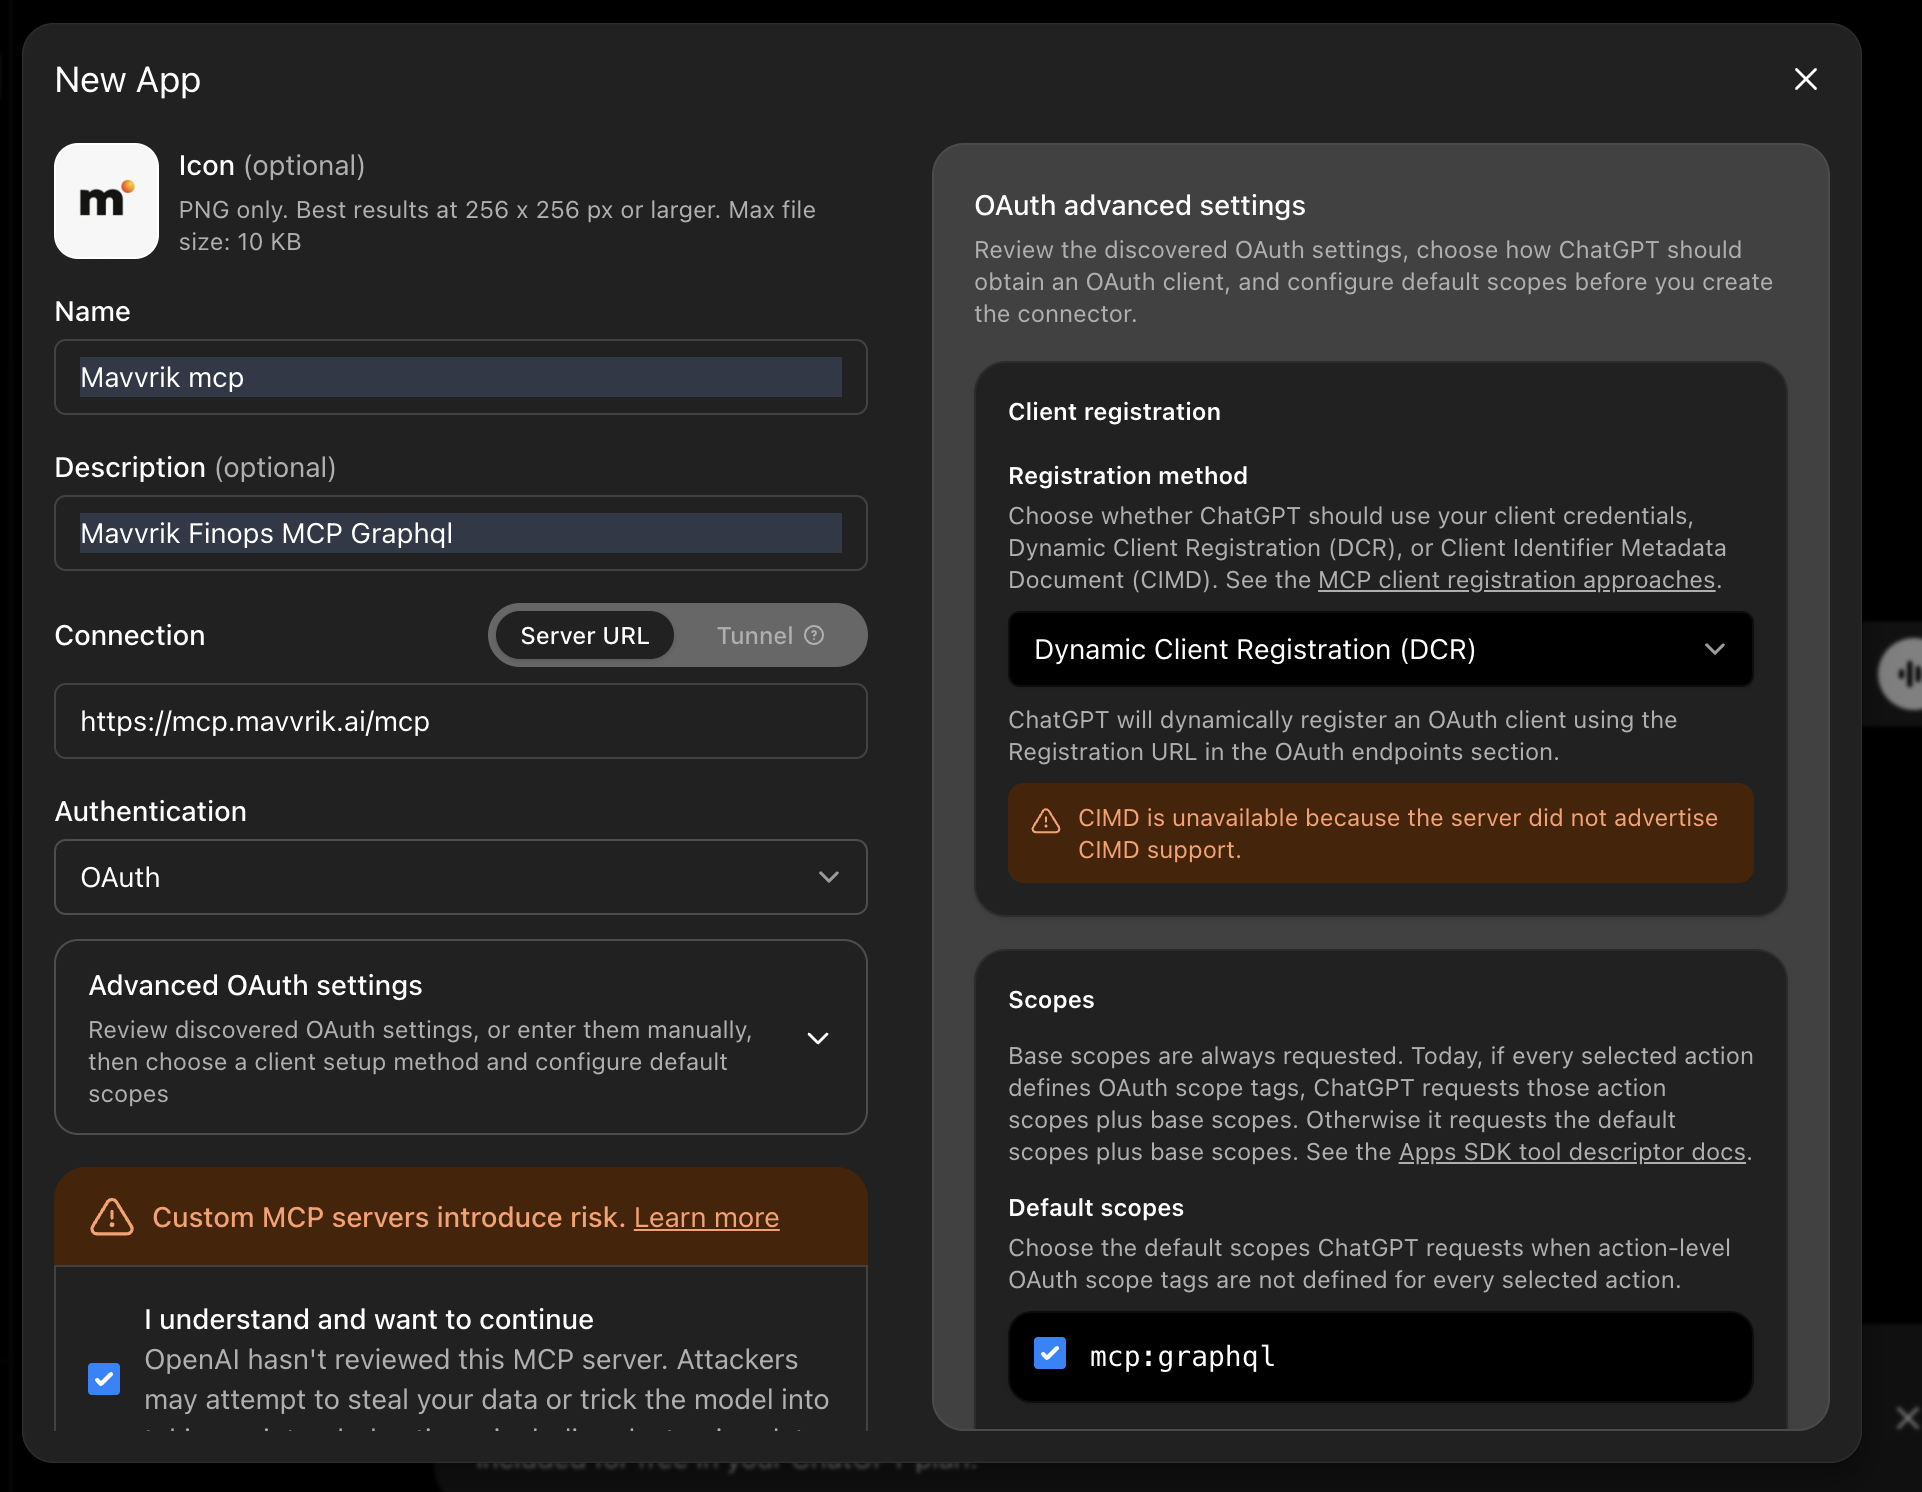Screen dimensions: 1922x1492
Task: Click the voice waveform button behind dialog
Action: coord(1903,674)
